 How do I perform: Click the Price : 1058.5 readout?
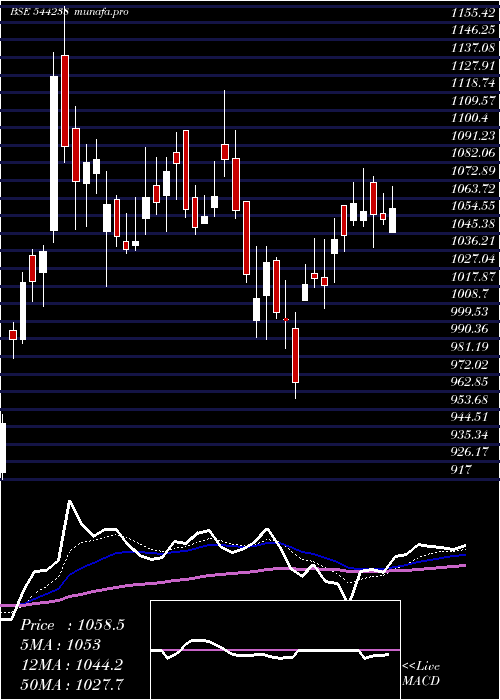point(72,625)
